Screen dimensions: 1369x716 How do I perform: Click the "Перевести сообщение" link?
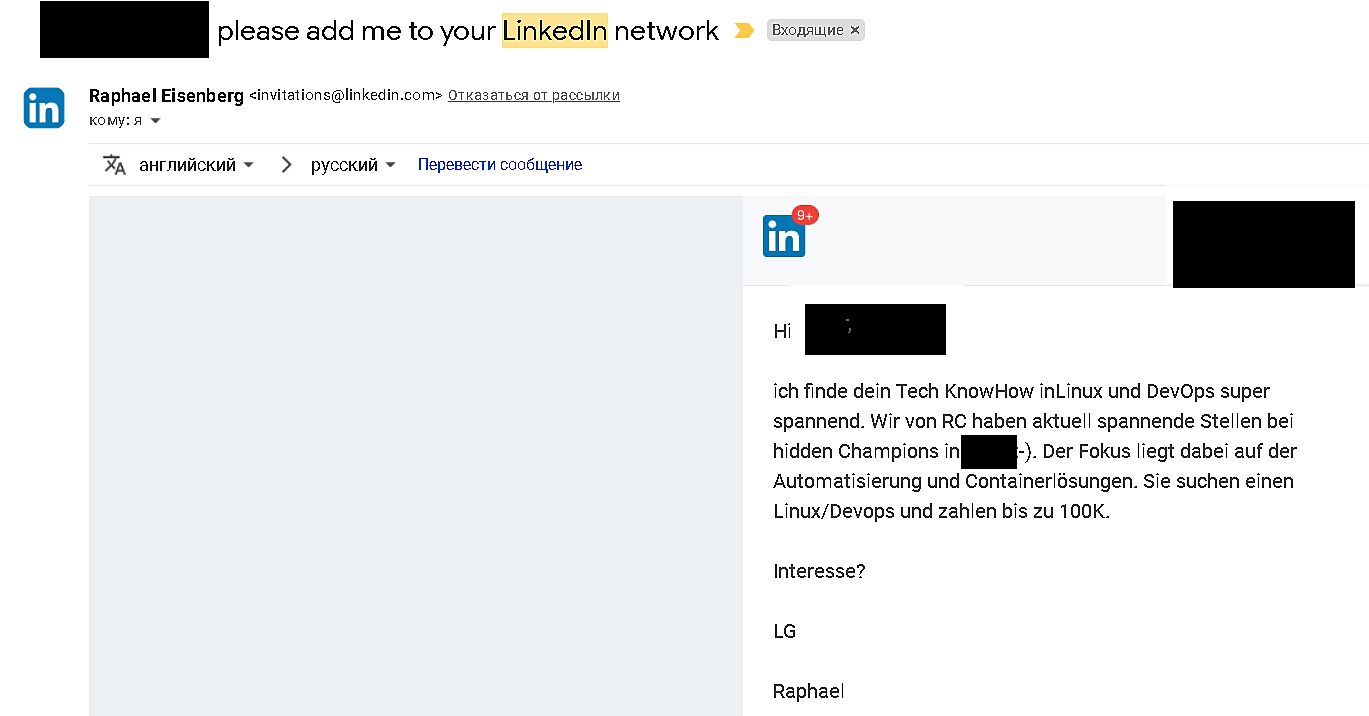coord(500,165)
